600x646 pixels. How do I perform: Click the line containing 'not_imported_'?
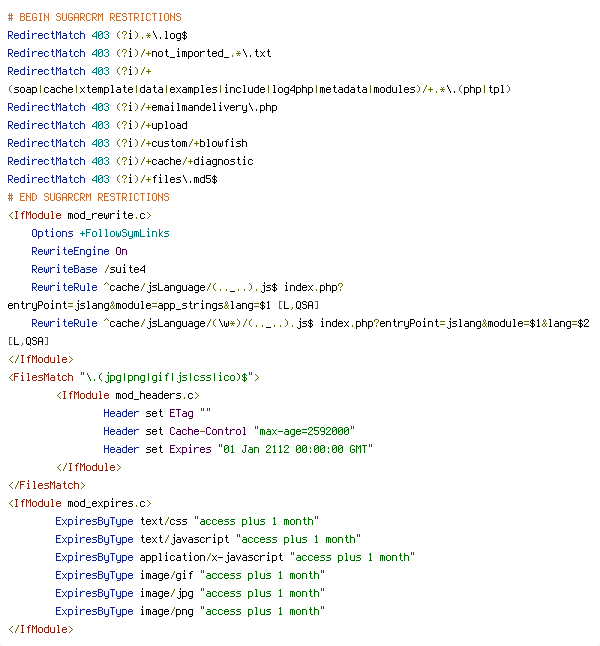(139, 54)
